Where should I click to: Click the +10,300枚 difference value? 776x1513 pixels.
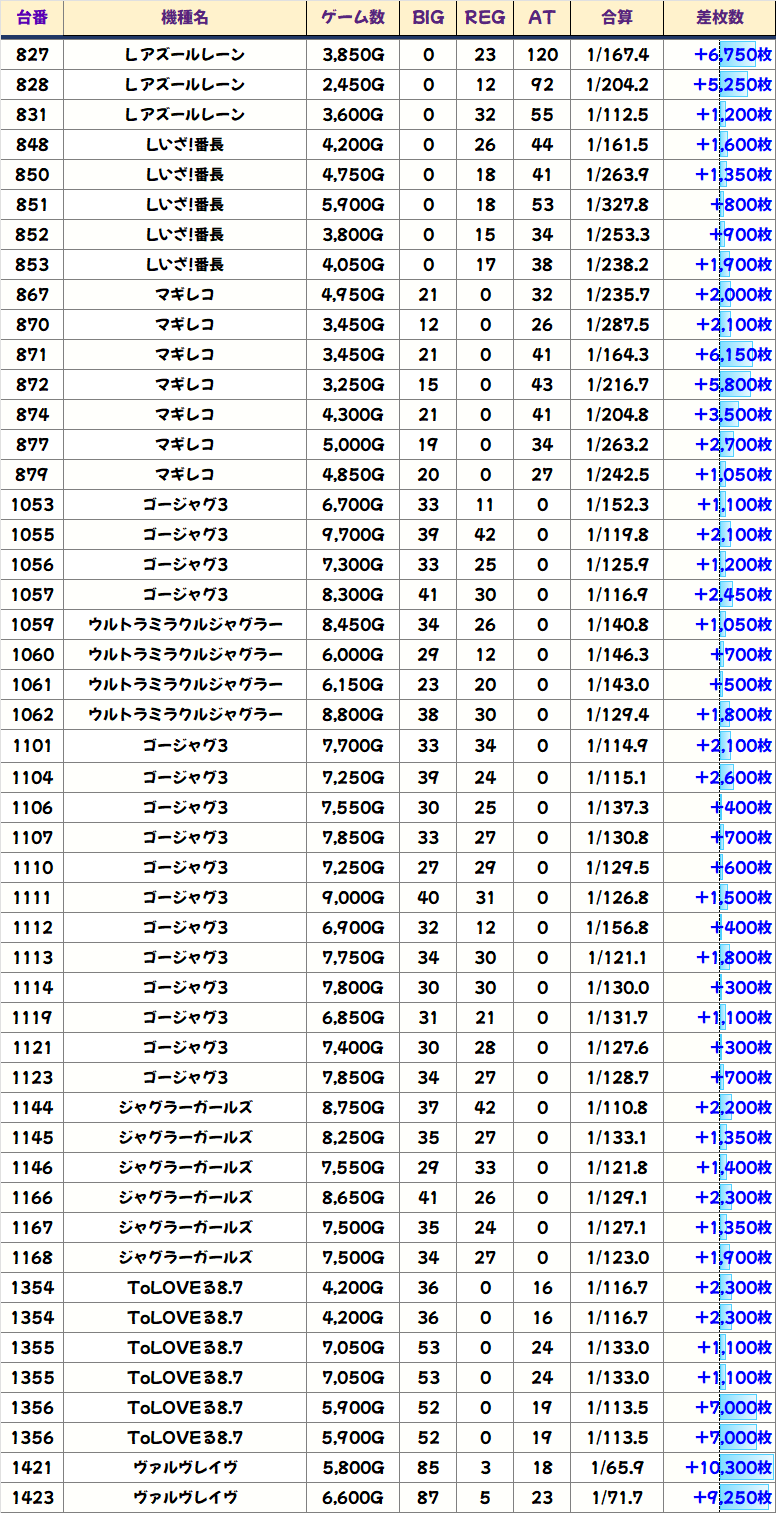(x=728, y=1468)
